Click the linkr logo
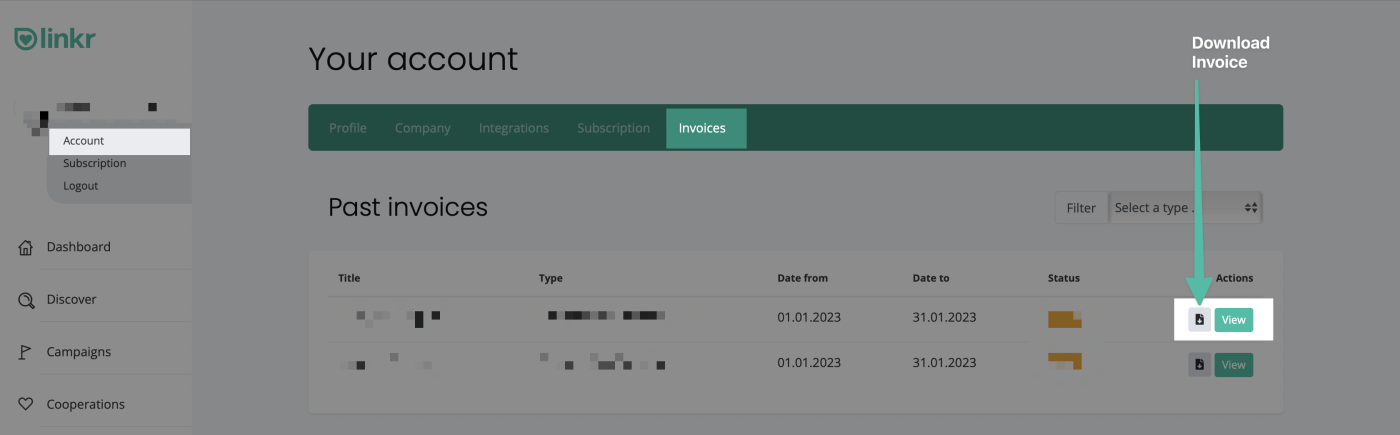 pyautogui.click(x=55, y=39)
